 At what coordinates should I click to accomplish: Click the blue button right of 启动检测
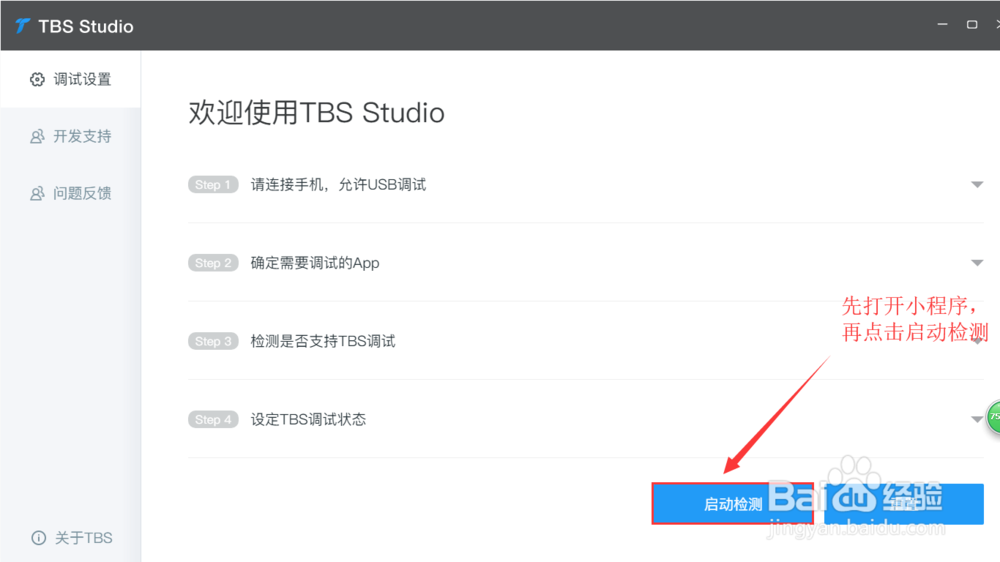pos(904,504)
